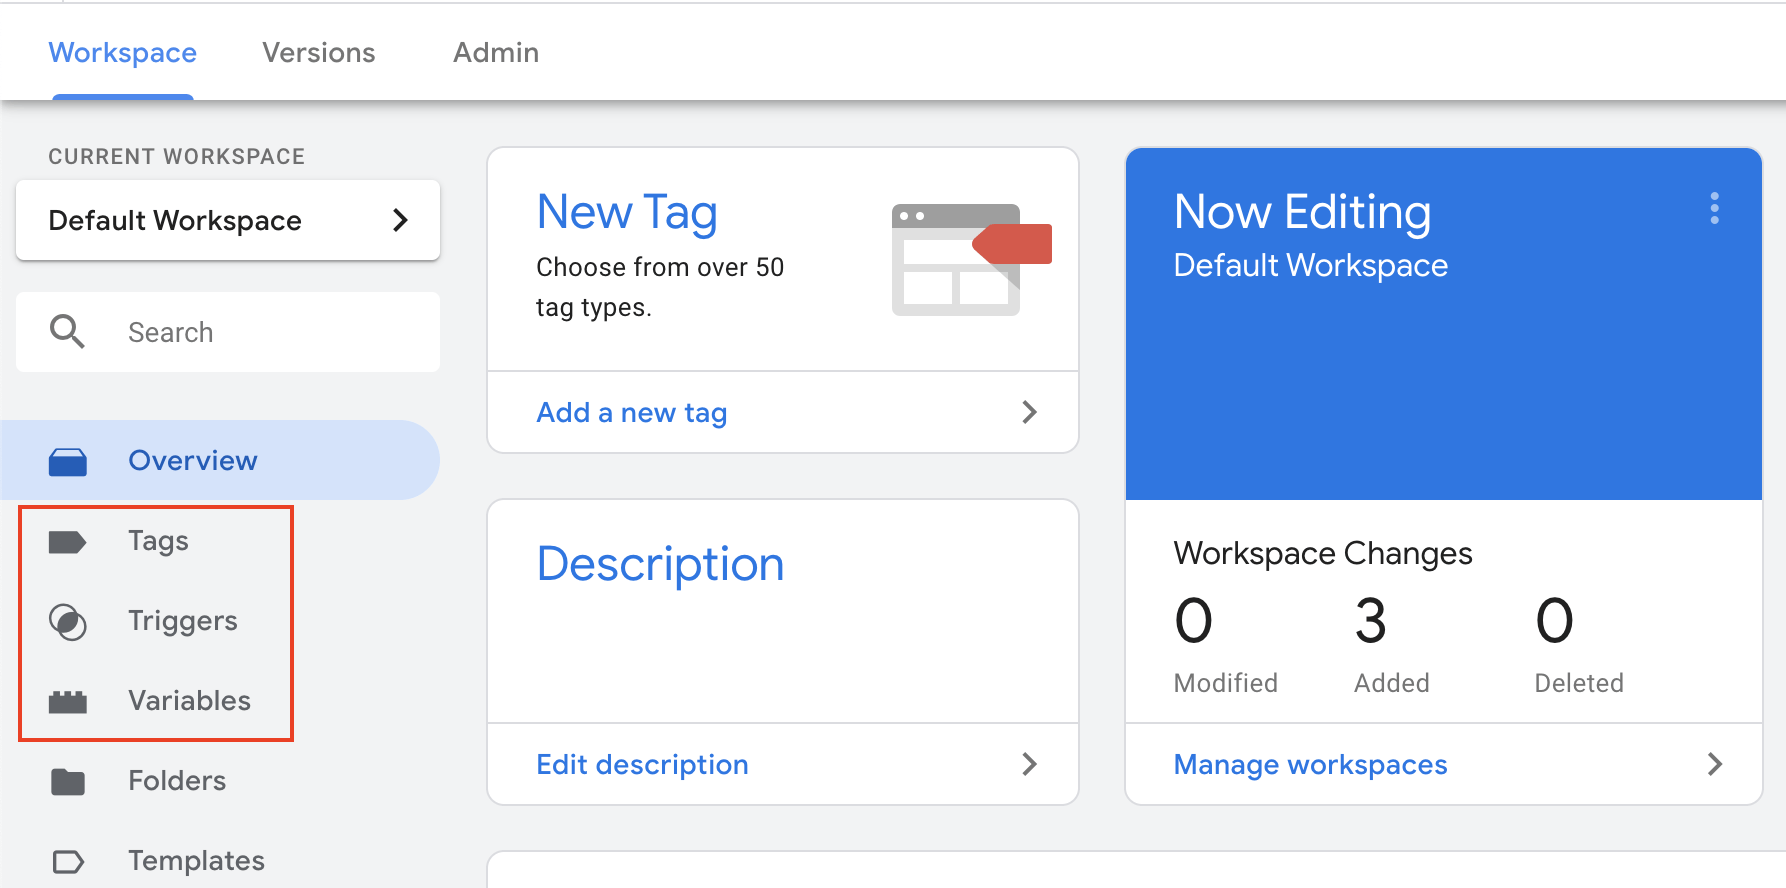Click the chevron beside Manage workspaces
The height and width of the screenshot is (888, 1786).
pyautogui.click(x=1715, y=764)
